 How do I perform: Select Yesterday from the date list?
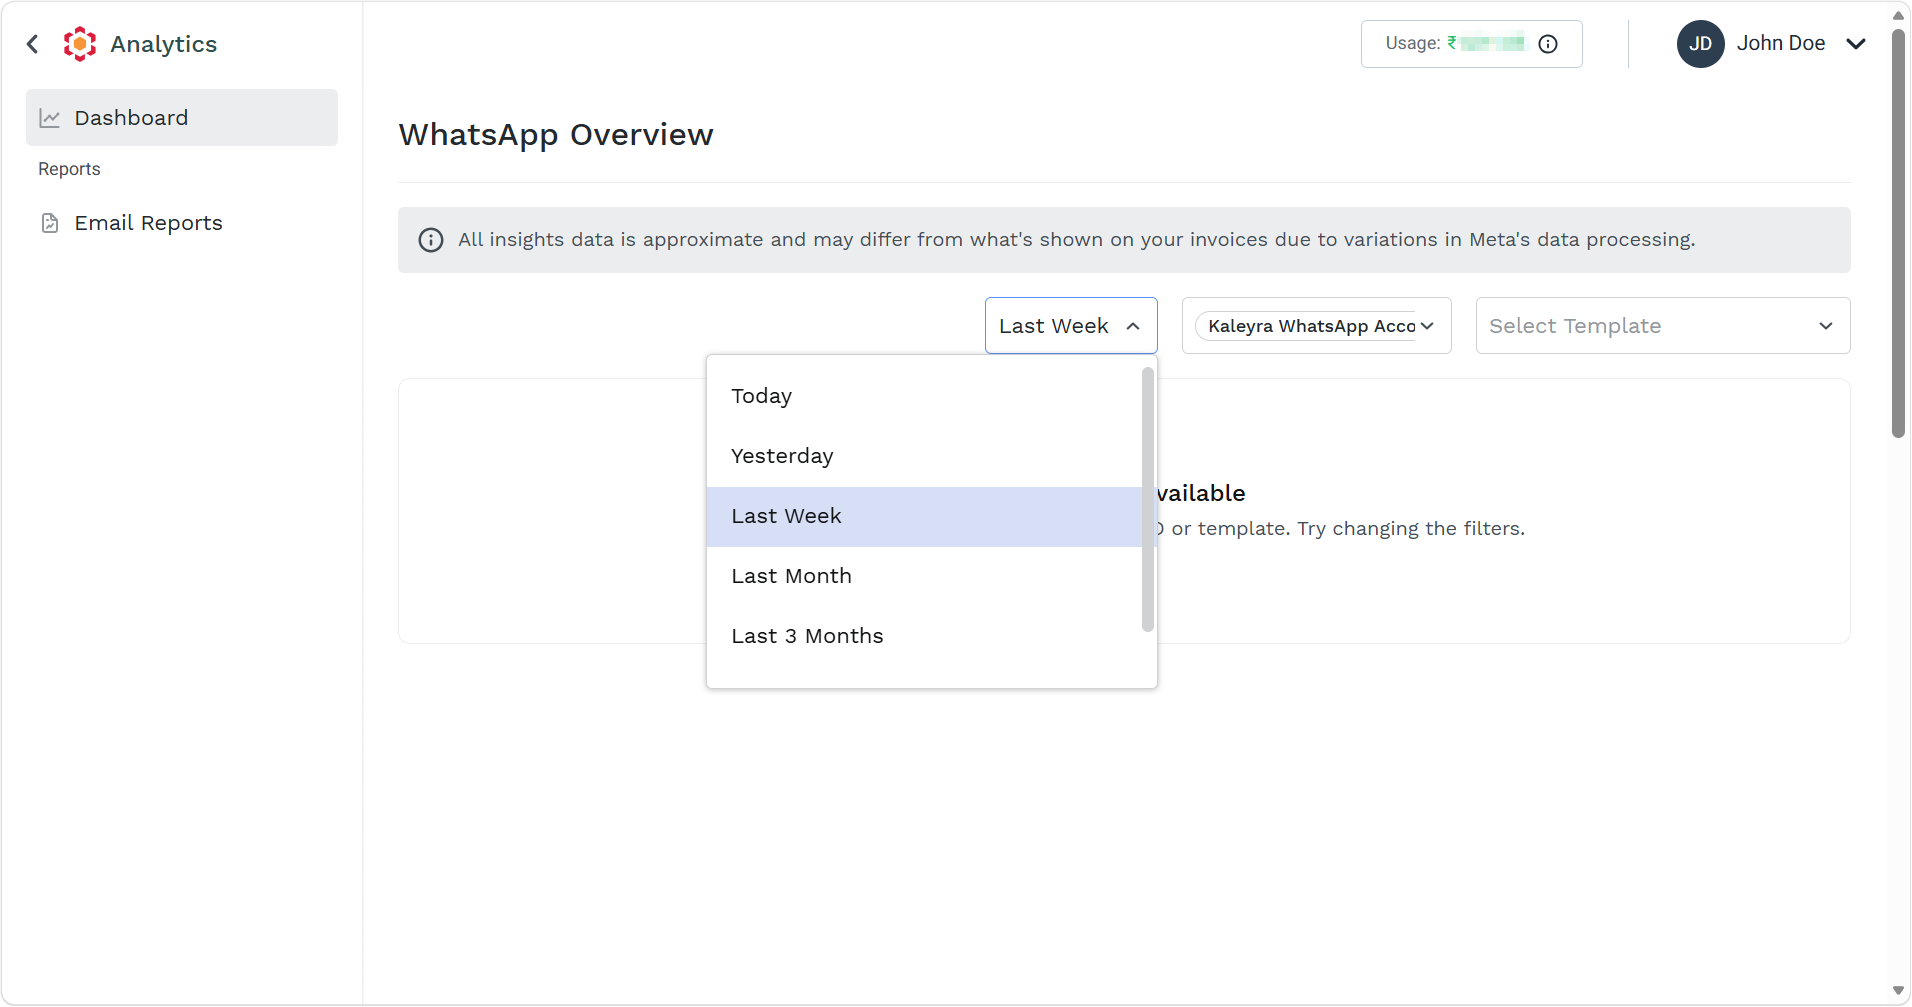tap(924, 456)
